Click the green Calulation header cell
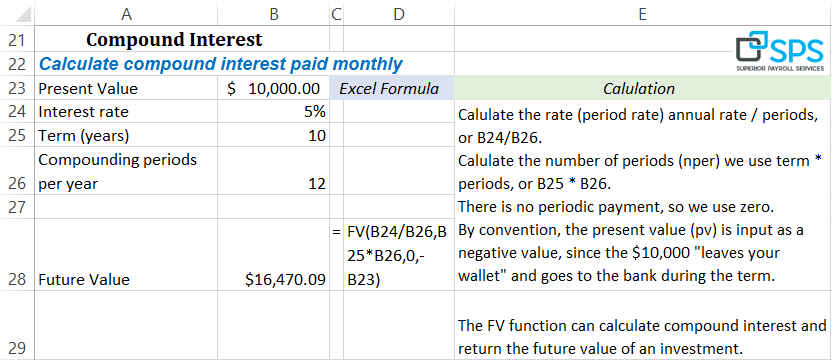 pos(643,88)
